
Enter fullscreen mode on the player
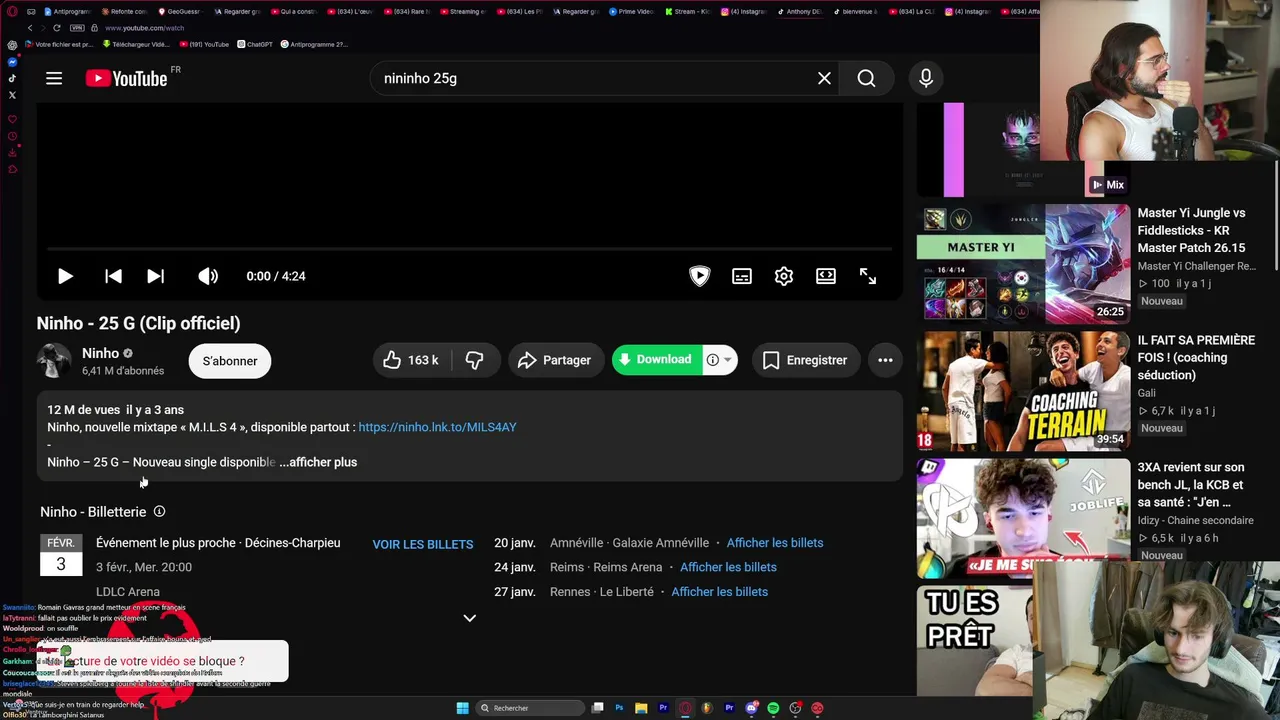click(x=868, y=276)
